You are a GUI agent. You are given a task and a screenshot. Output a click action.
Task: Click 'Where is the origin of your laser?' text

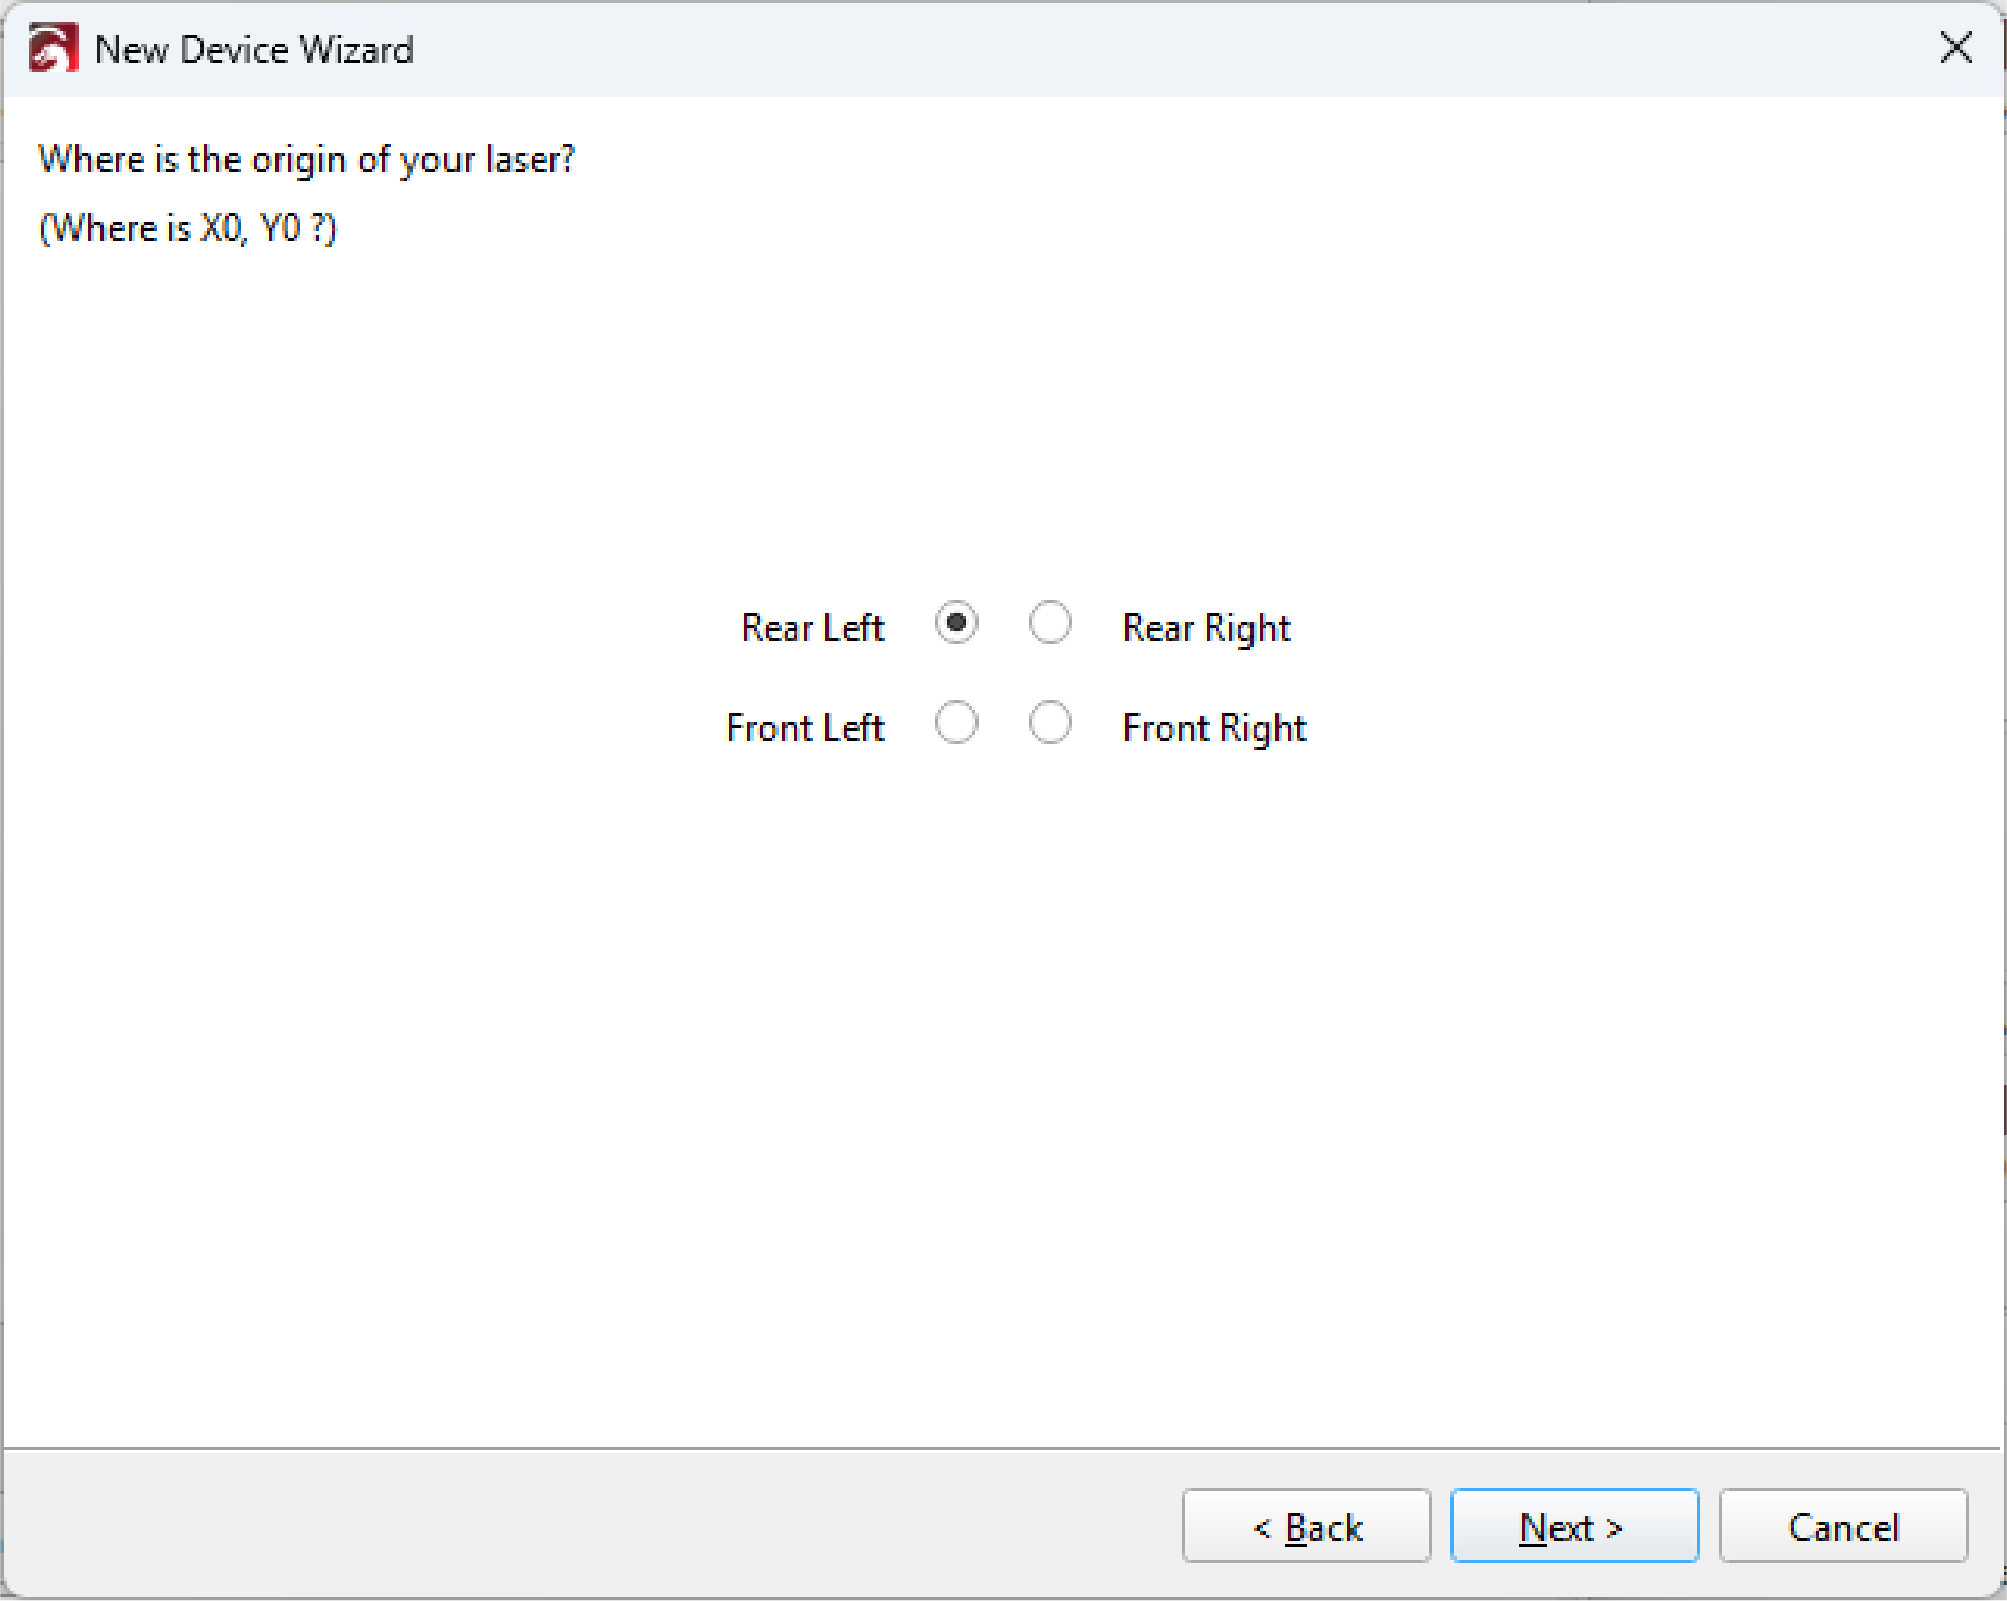click(306, 160)
